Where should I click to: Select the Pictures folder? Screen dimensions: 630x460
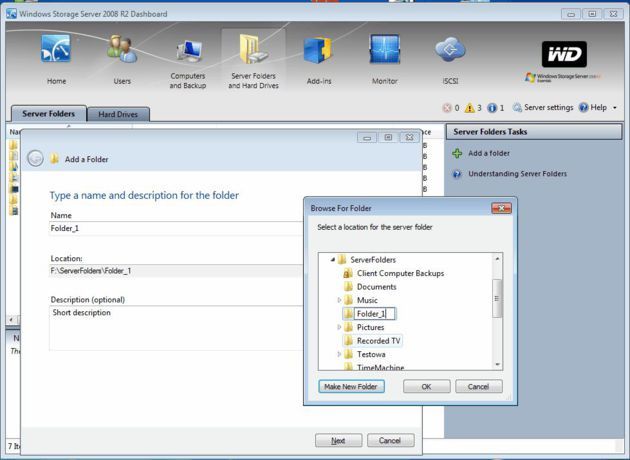(370, 327)
